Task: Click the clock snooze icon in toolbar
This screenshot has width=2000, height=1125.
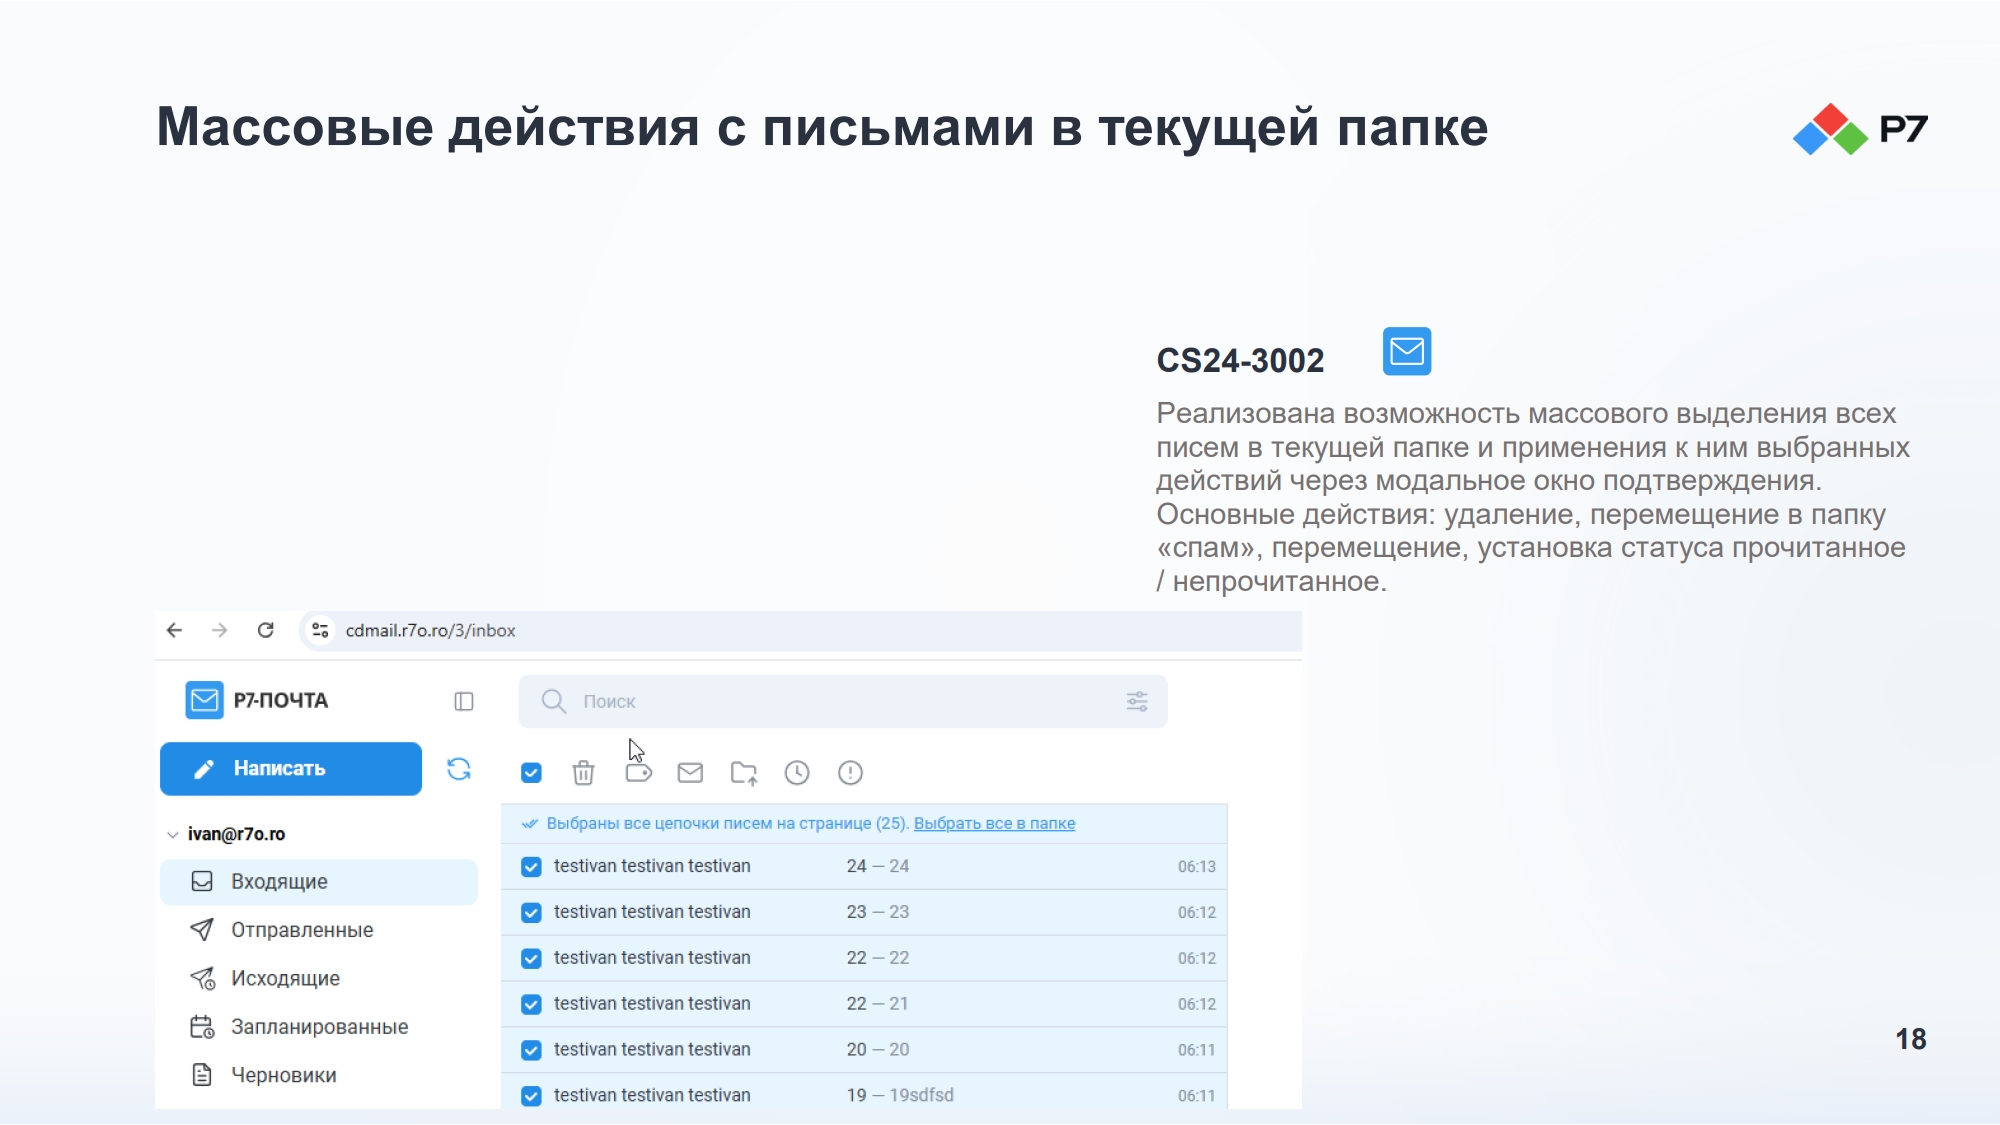Action: tap(797, 773)
